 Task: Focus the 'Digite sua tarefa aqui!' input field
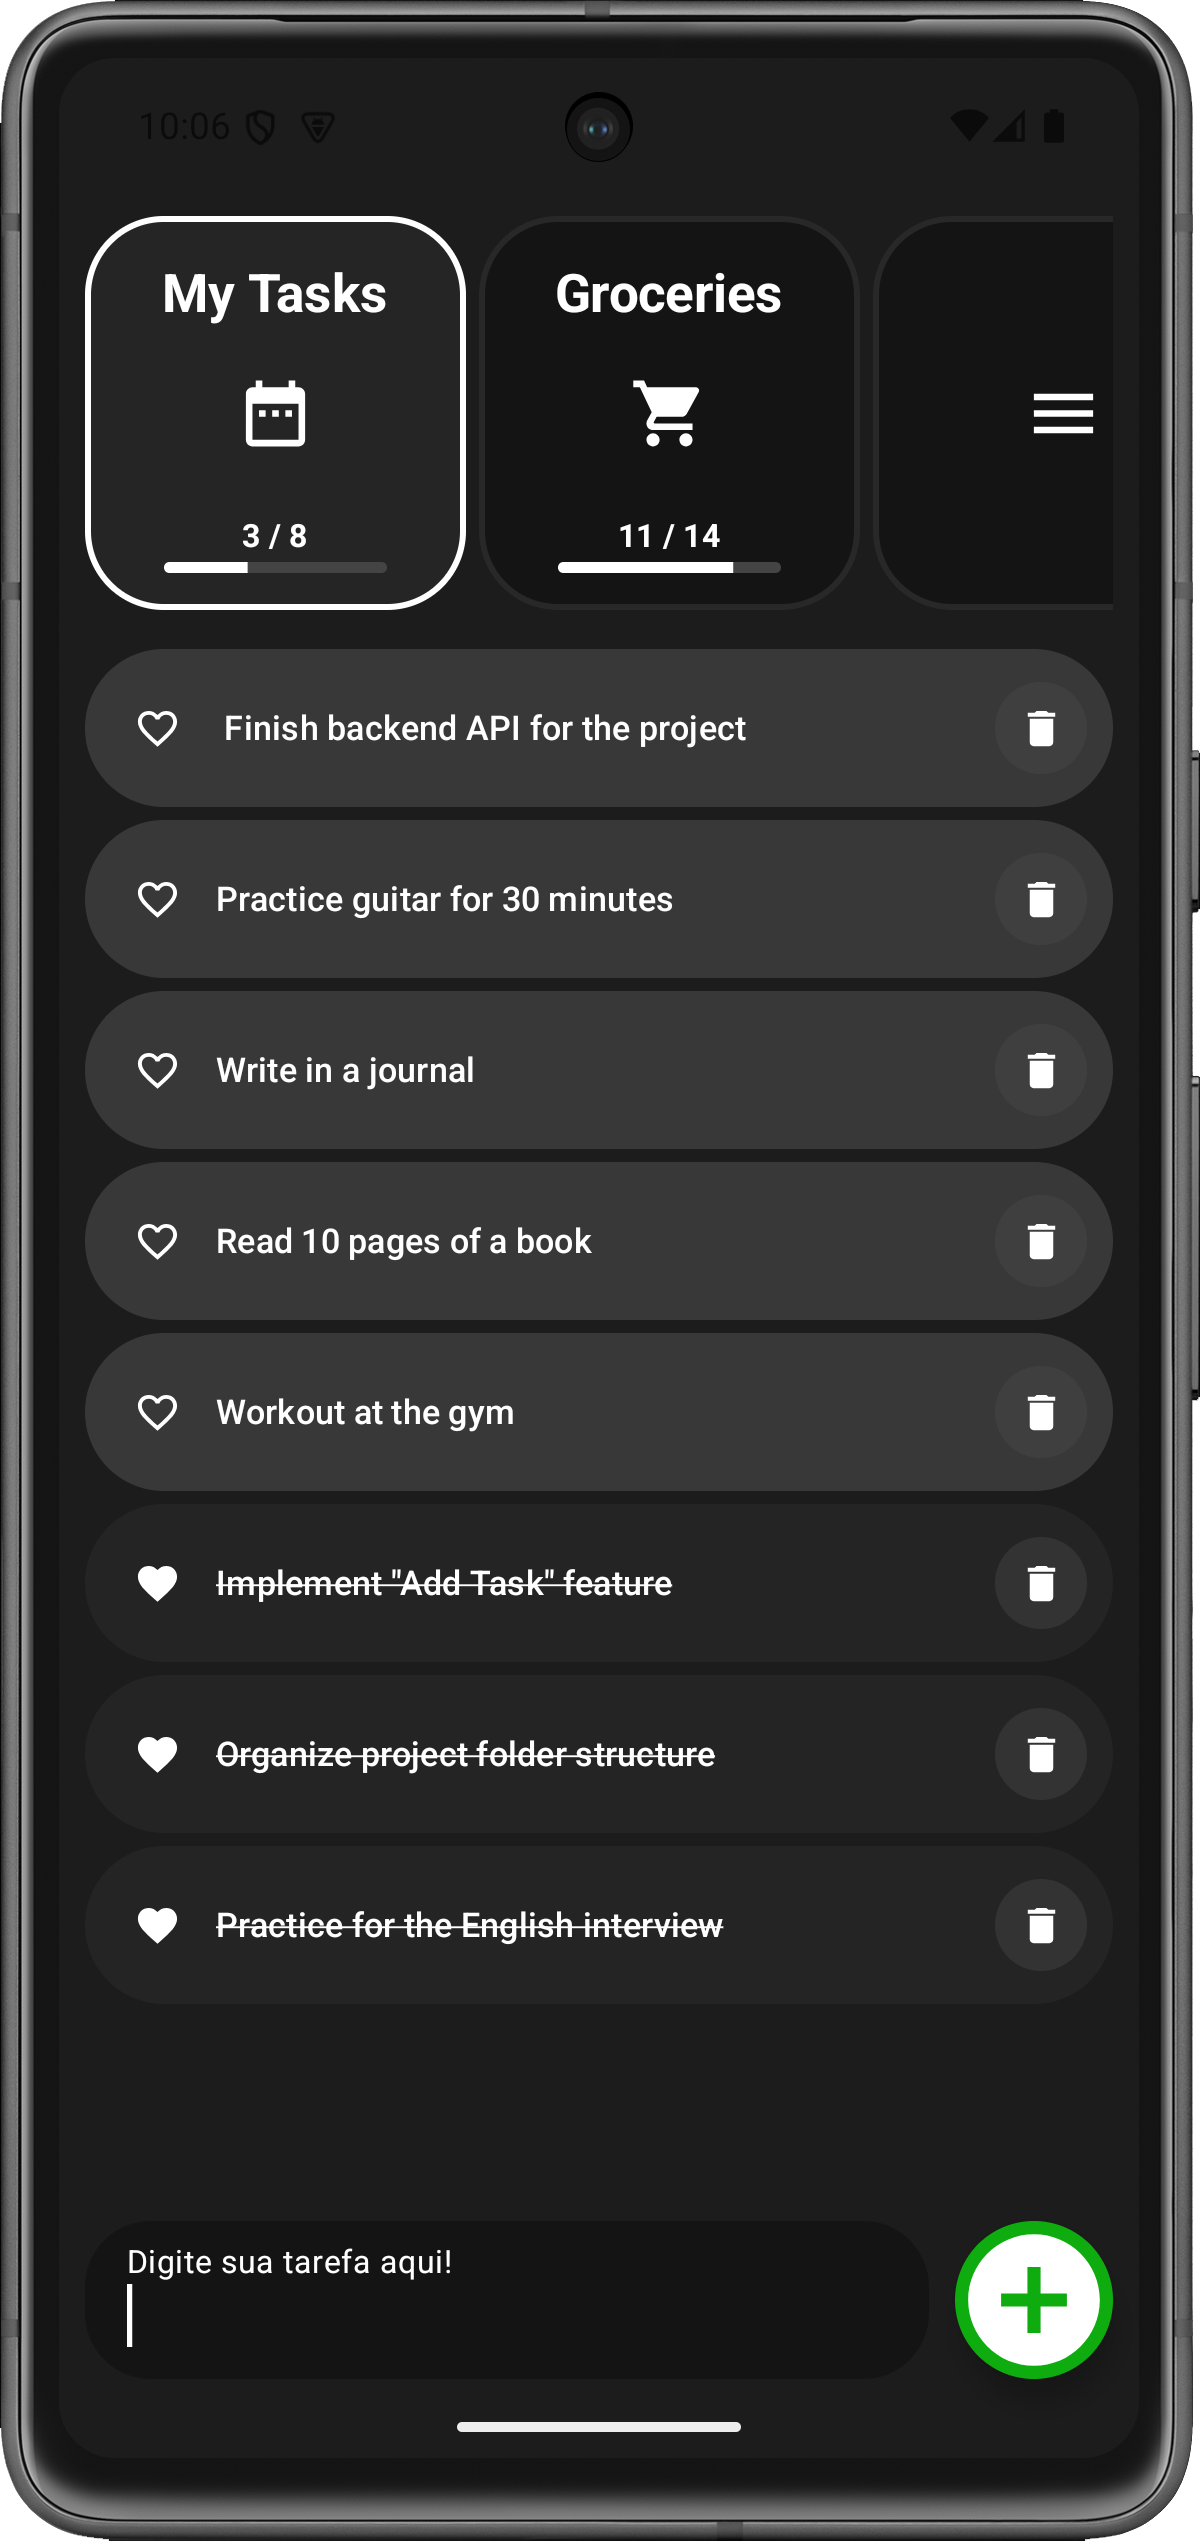(x=507, y=2300)
